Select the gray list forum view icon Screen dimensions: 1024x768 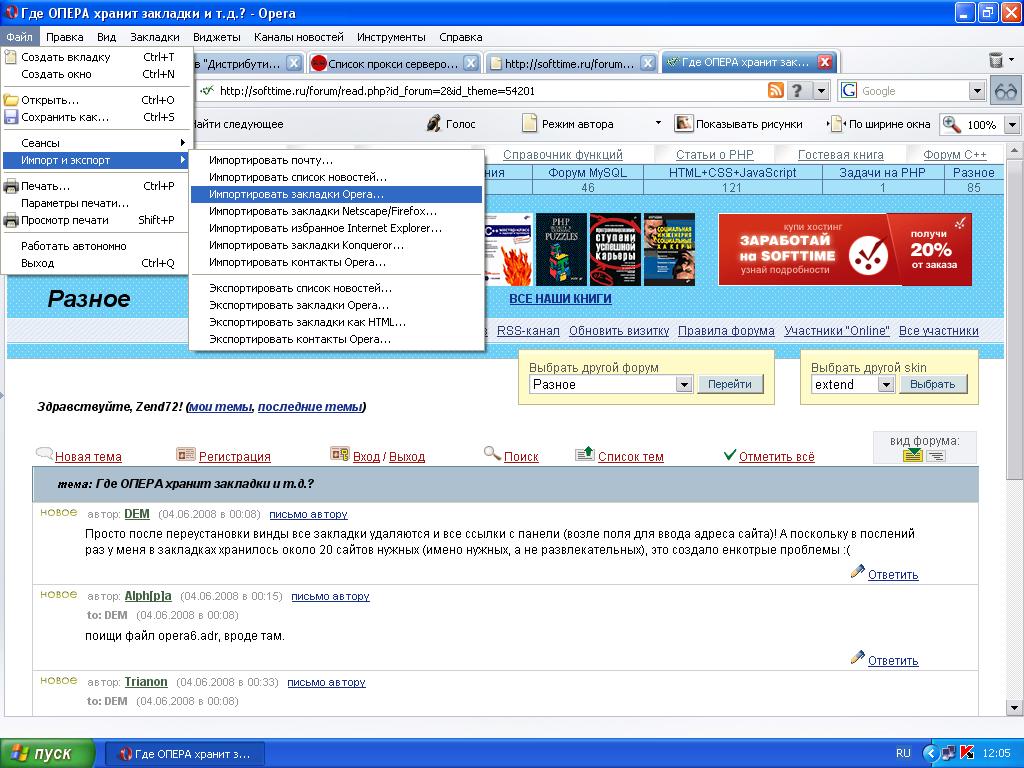[x=935, y=455]
